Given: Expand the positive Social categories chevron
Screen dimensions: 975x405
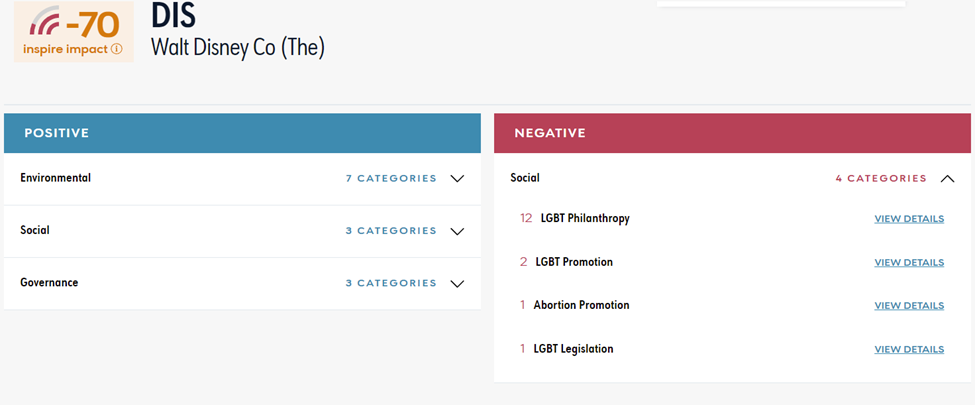Looking at the screenshot, I should pyautogui.click(x=457, y=231).
